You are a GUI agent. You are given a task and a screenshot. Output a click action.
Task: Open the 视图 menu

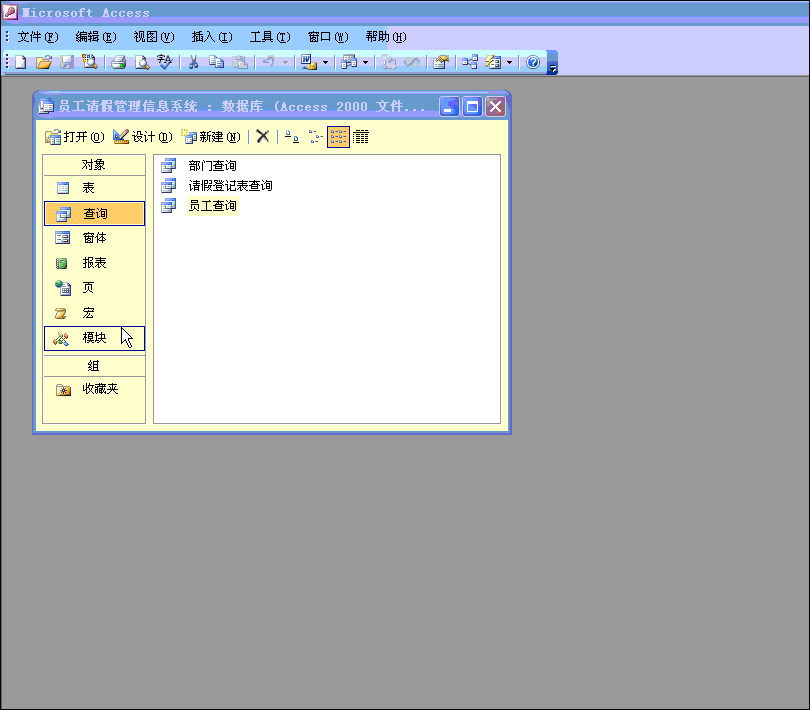coord(154,37)
